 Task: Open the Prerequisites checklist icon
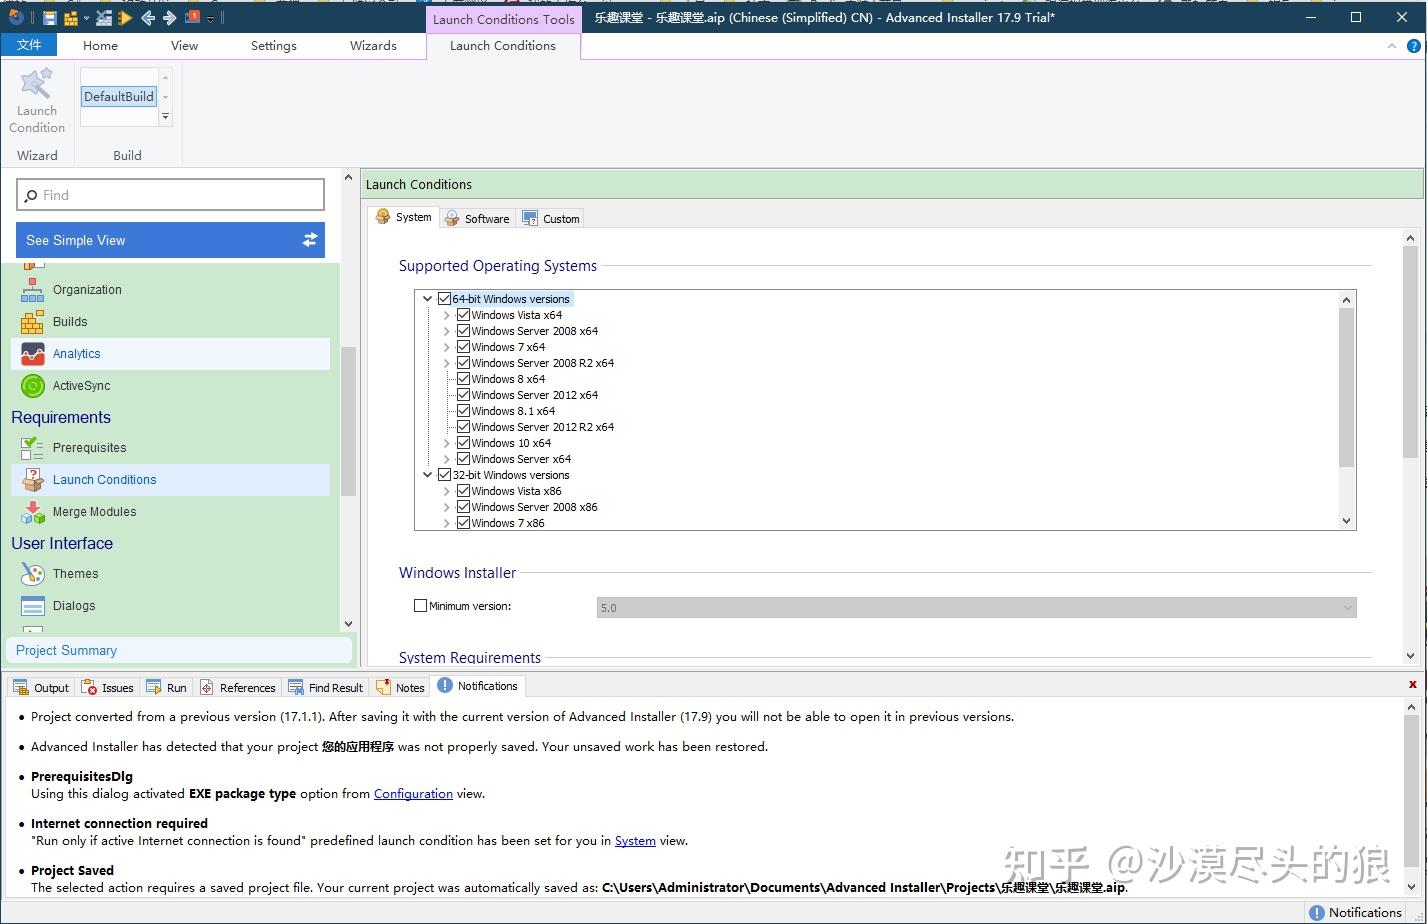[33, 448]
